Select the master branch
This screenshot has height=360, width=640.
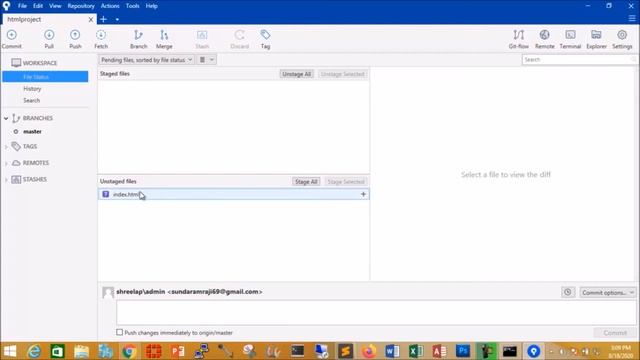[x=32, y=131]
